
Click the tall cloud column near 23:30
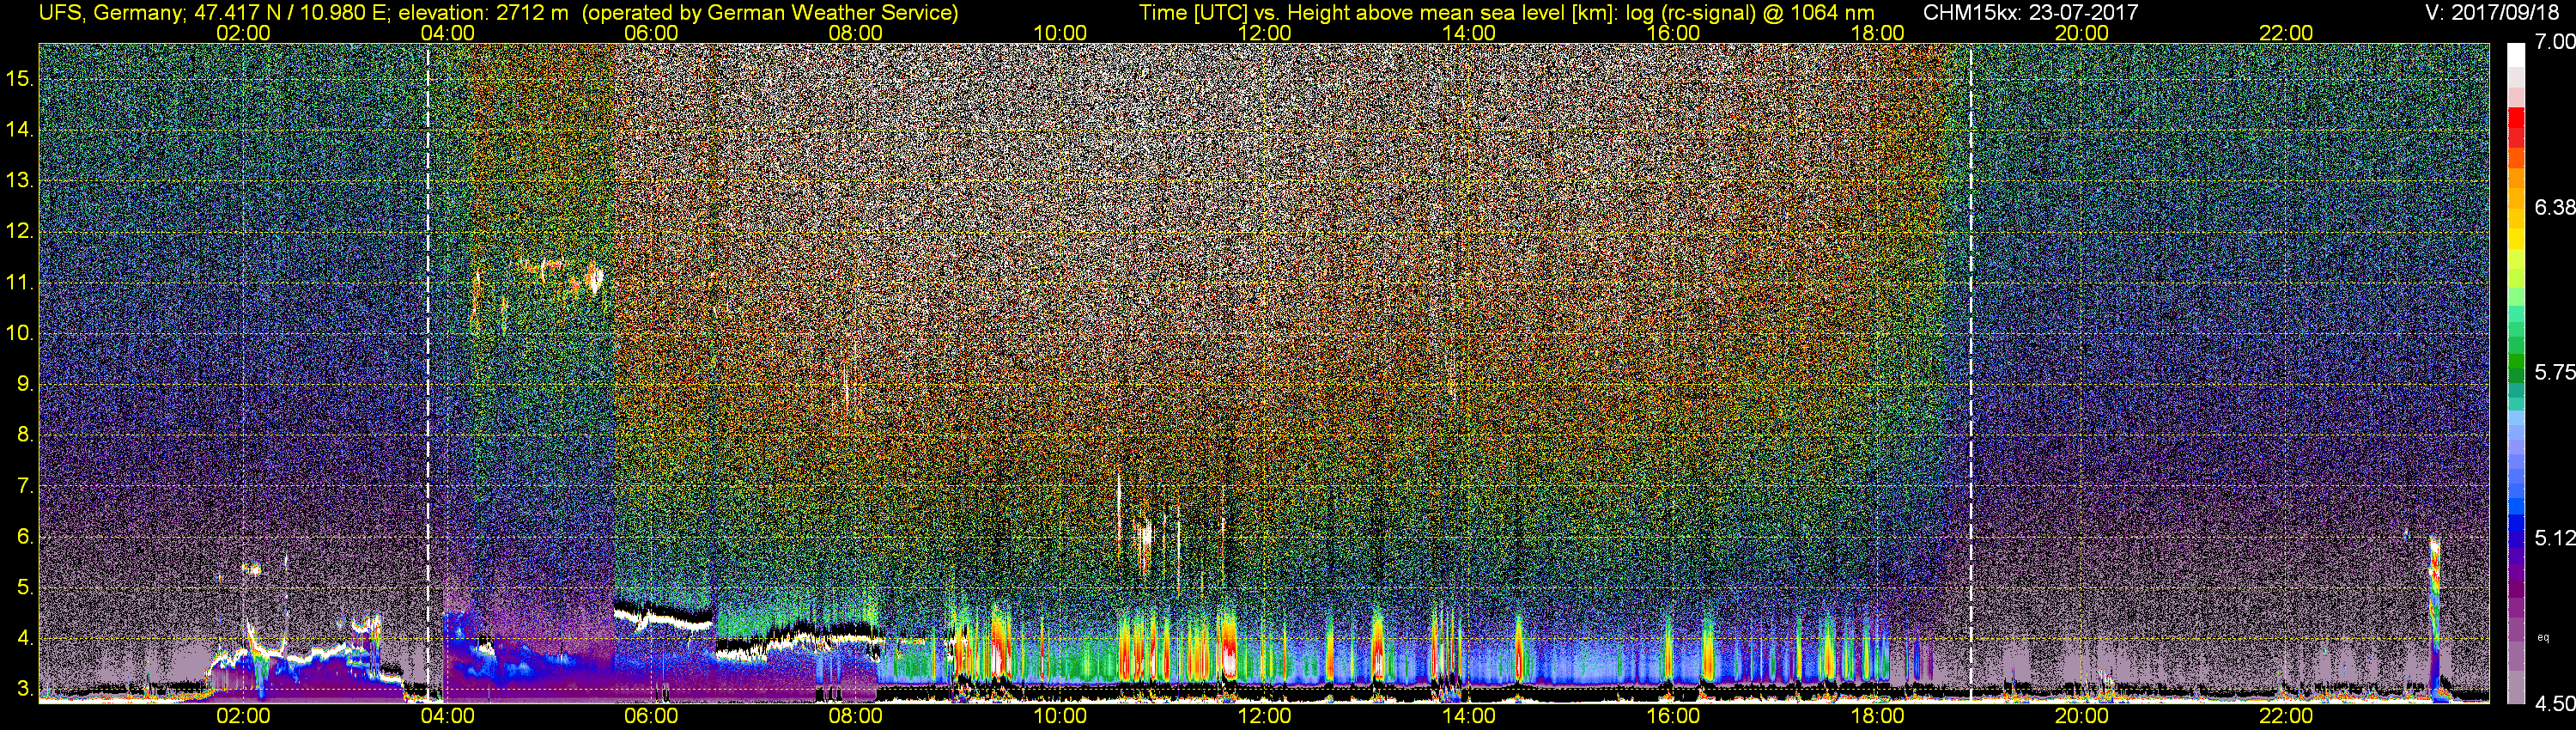(x=2434, y=615)
